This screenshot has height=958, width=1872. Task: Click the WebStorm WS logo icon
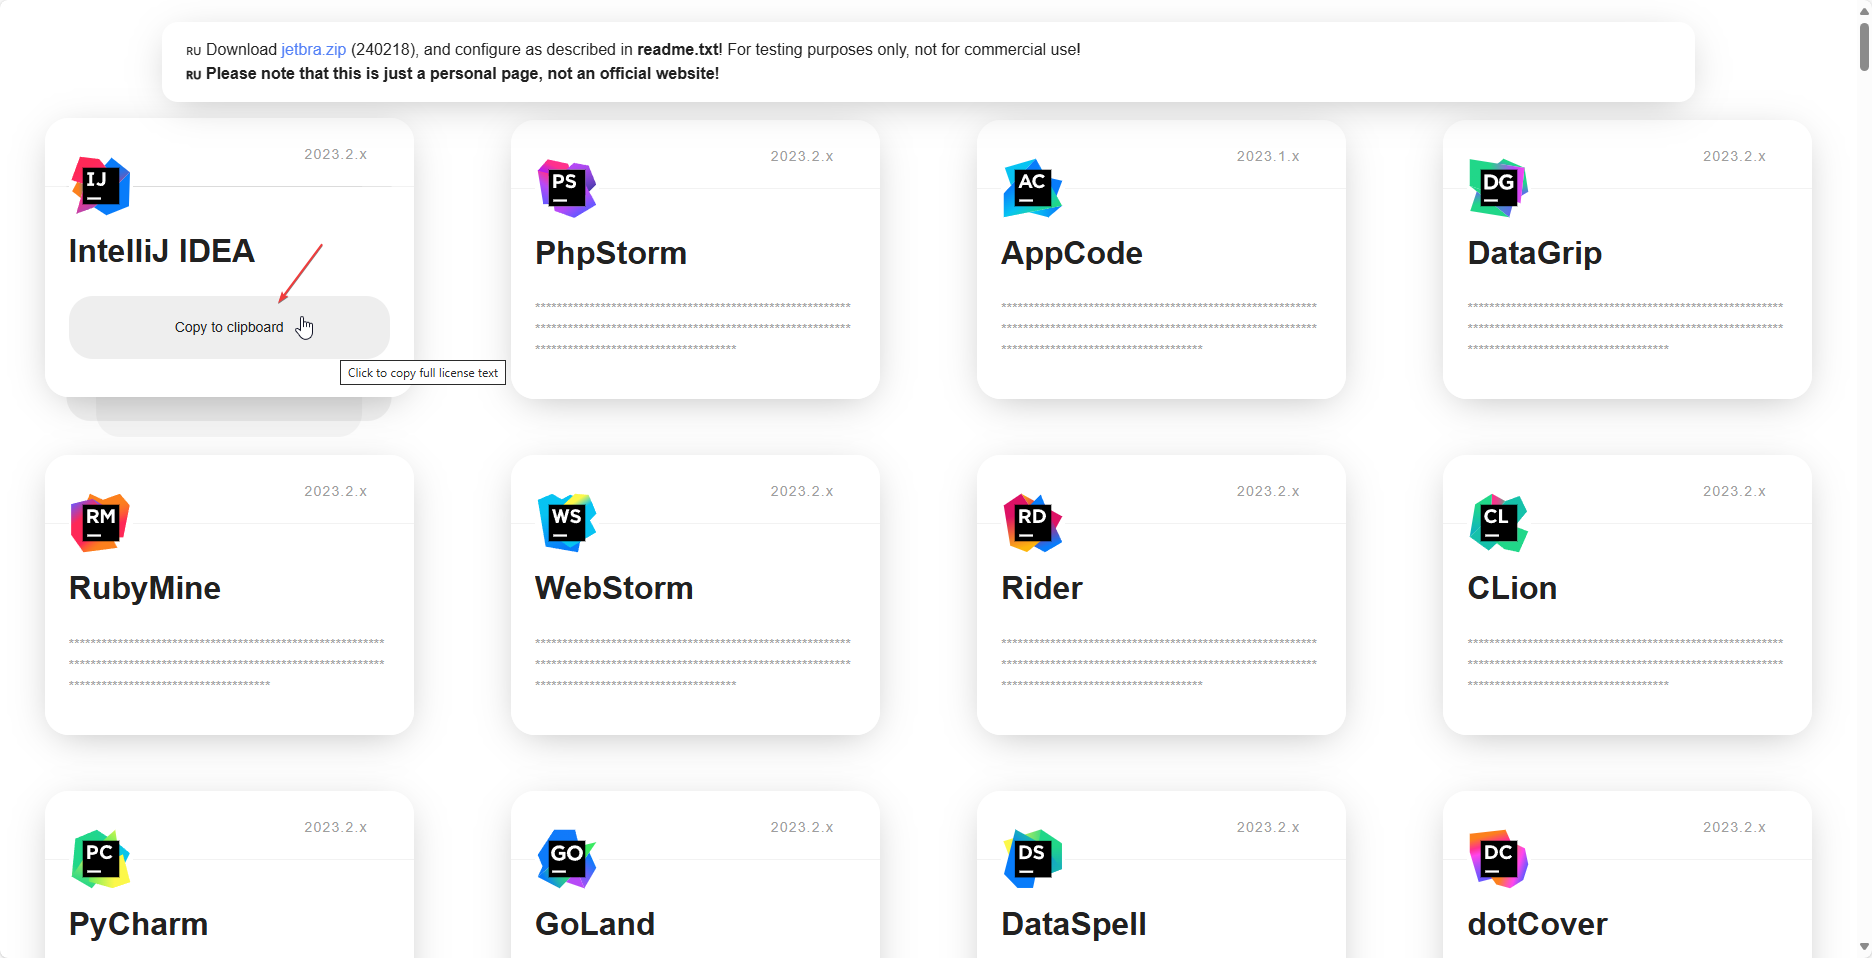click(567, 523)
